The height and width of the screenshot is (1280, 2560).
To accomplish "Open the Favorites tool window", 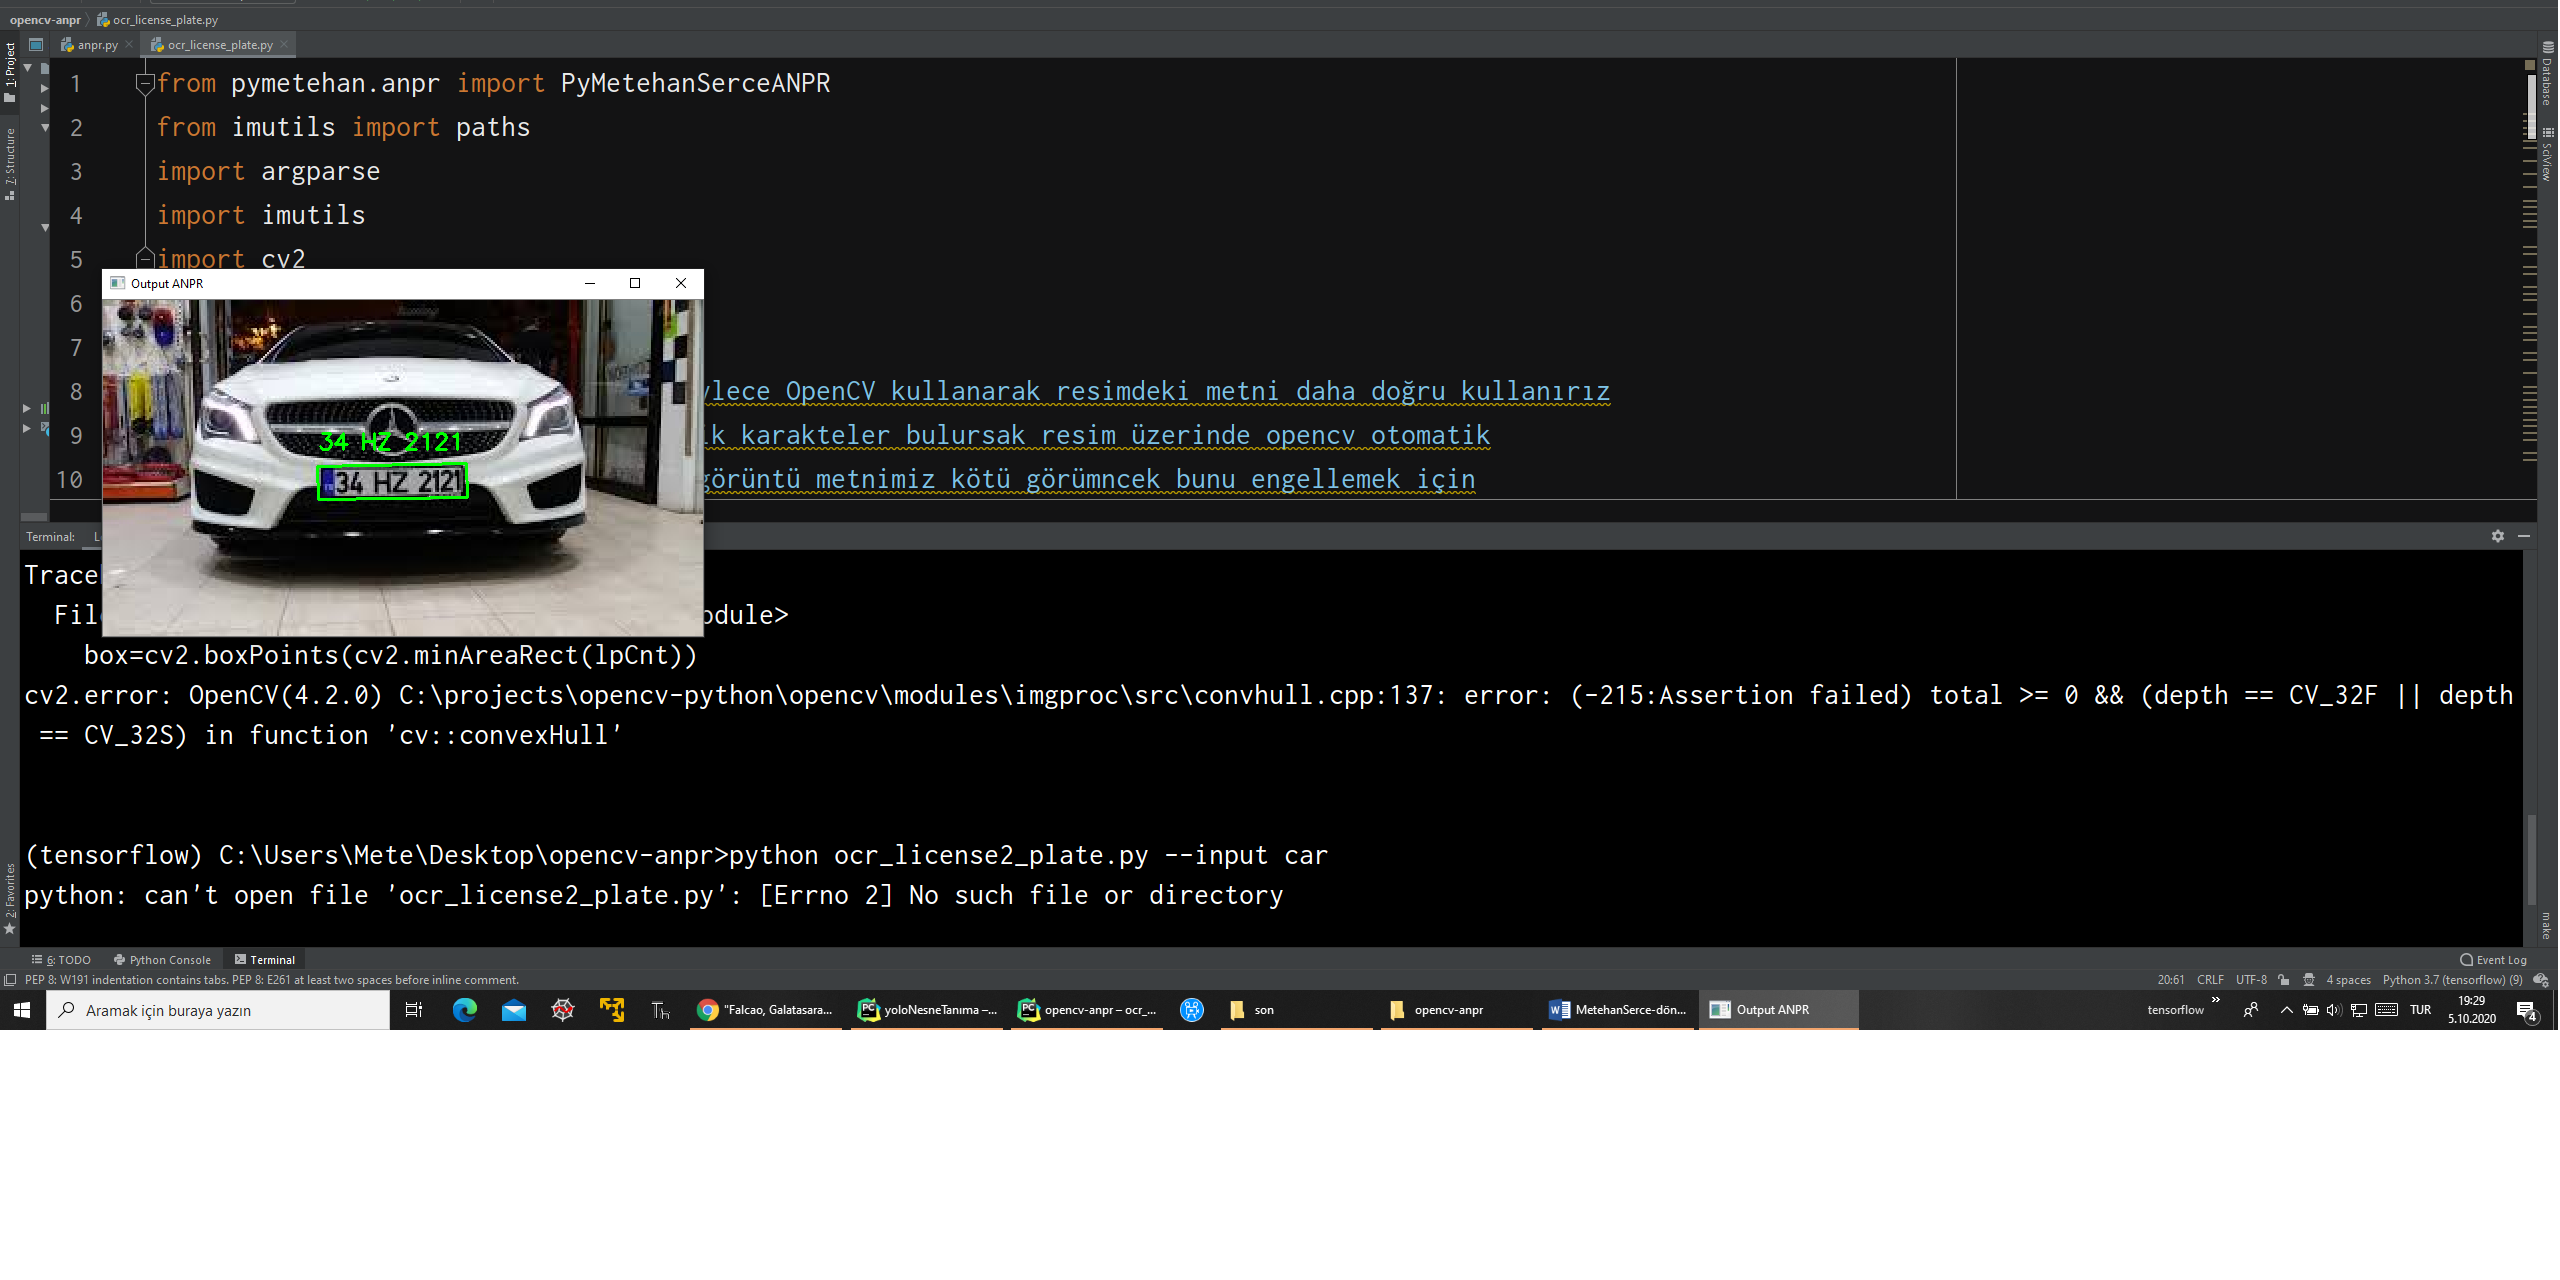I will 10,898.
